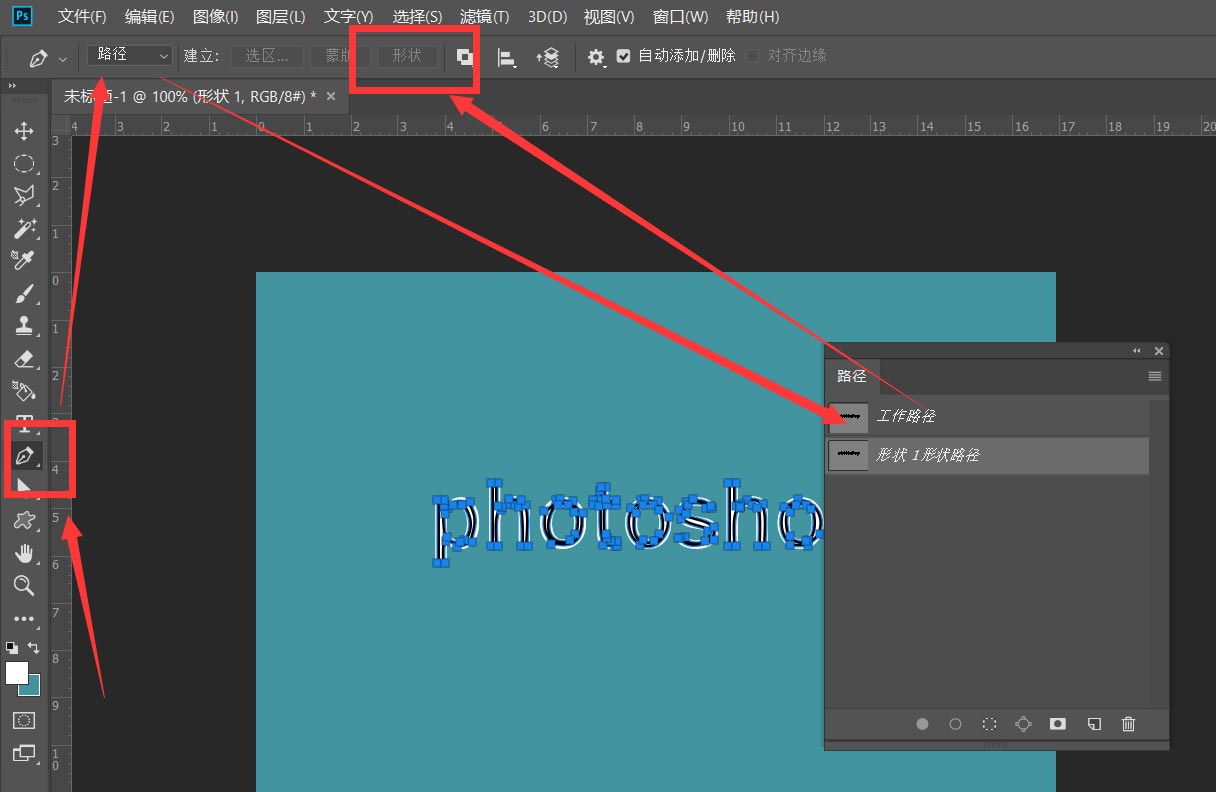Select the Path Selection arrow tool
The height and width of the screenshot is (792, 1216).
click(24, 486)
